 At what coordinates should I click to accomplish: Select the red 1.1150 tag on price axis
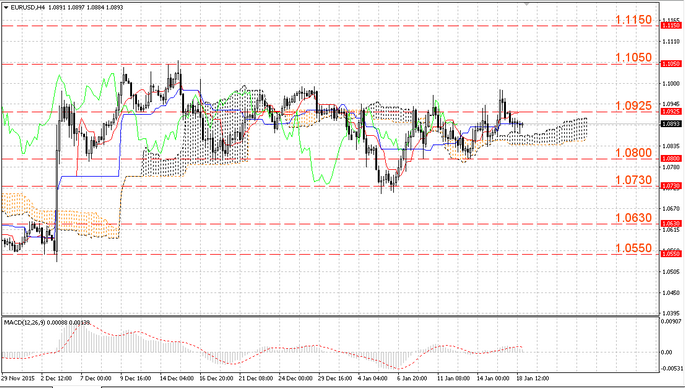tap(671, 26)
